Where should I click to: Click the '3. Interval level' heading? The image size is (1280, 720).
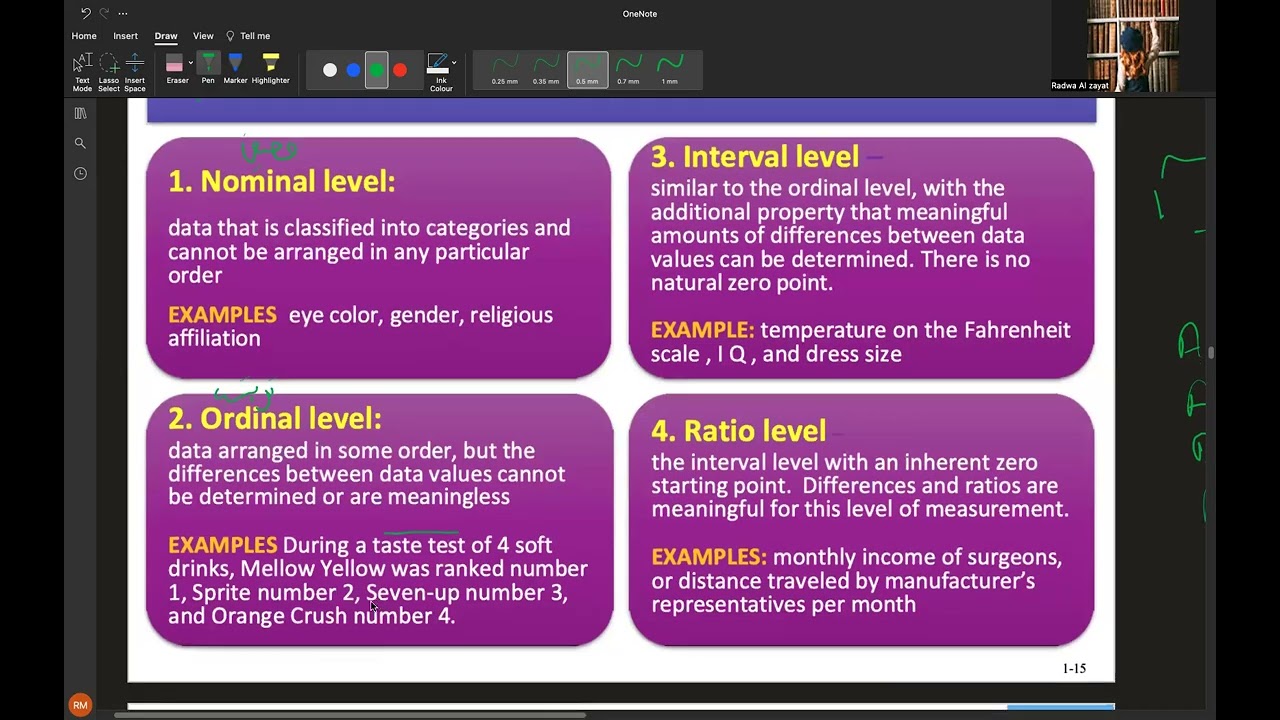(755, 157)
